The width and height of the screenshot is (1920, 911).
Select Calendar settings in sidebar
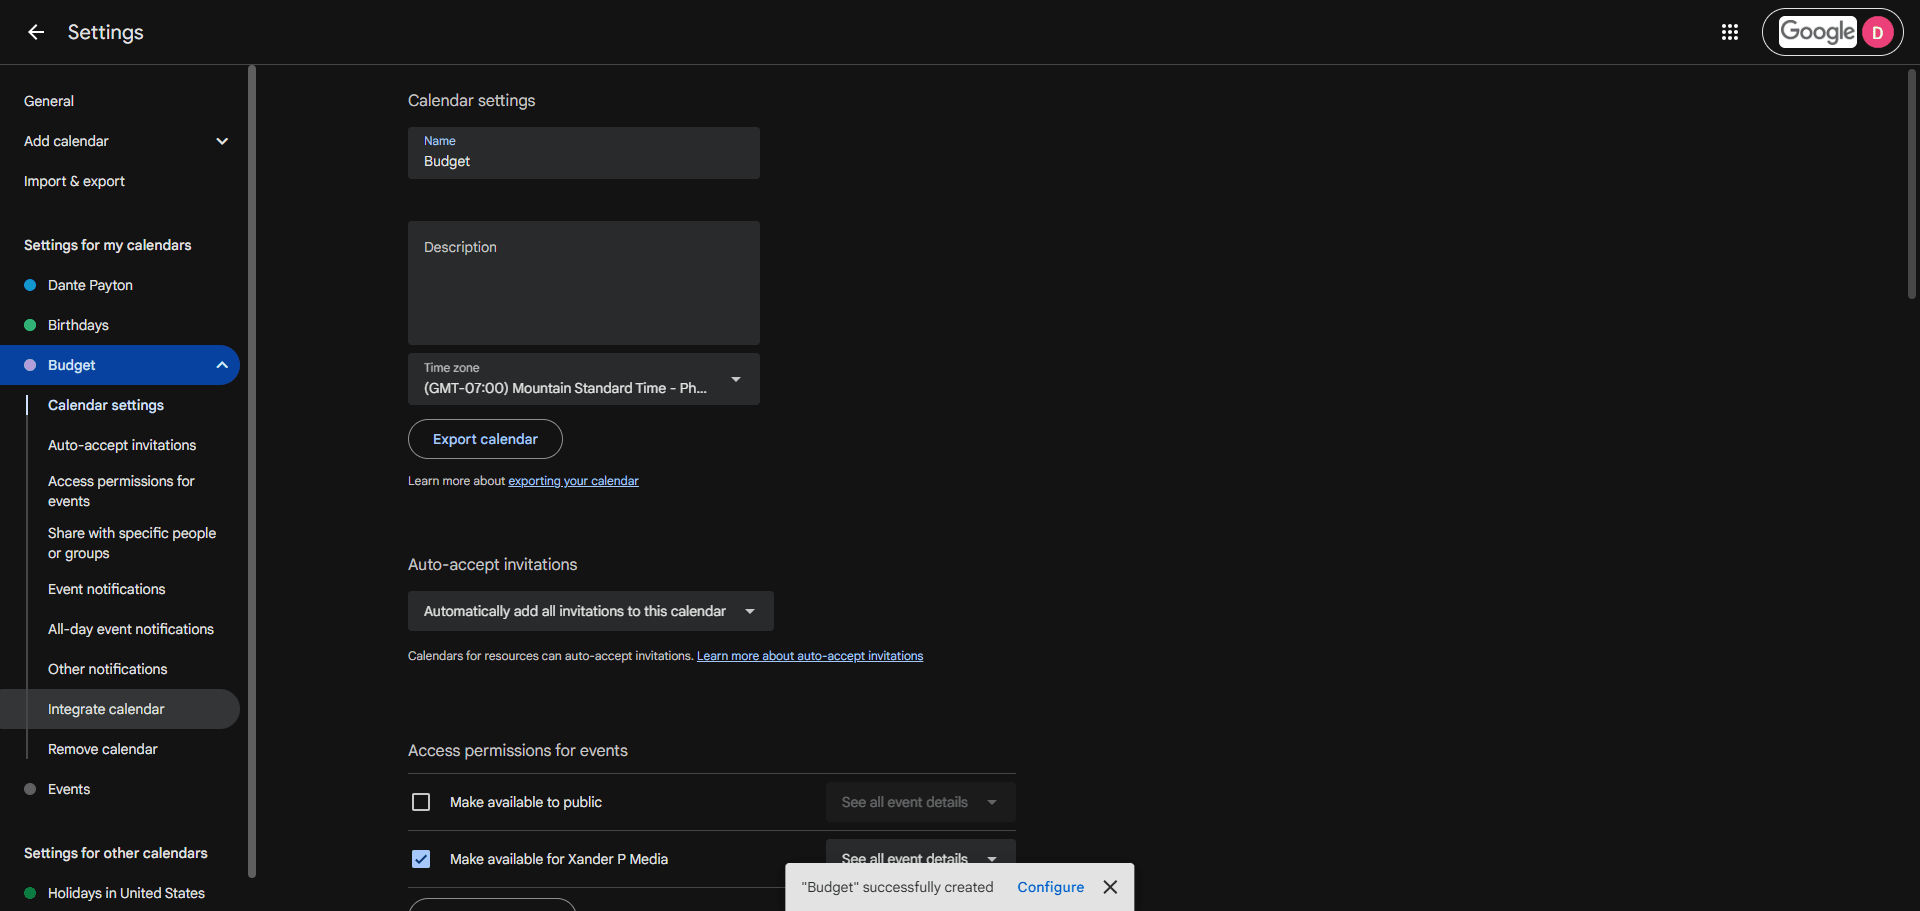(x=106, y=405)
